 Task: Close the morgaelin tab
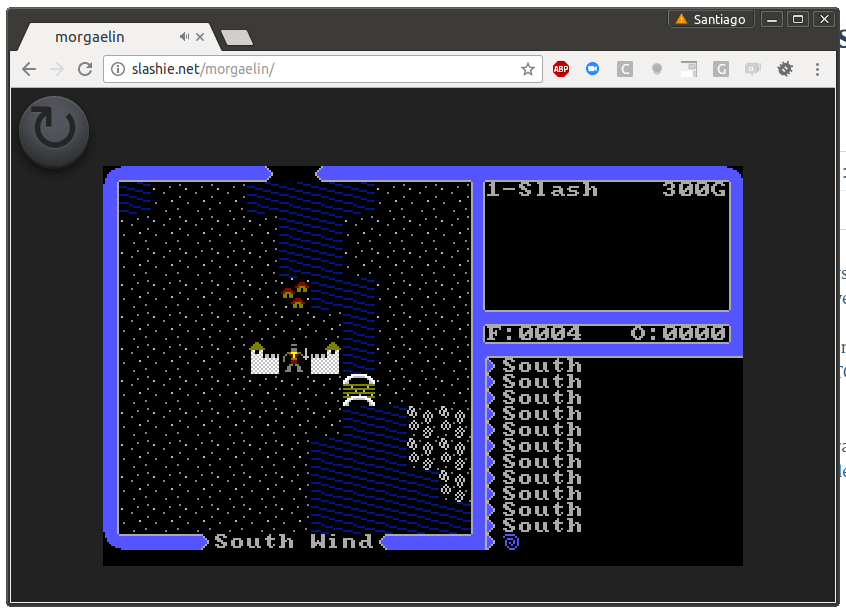coord(200,37)
